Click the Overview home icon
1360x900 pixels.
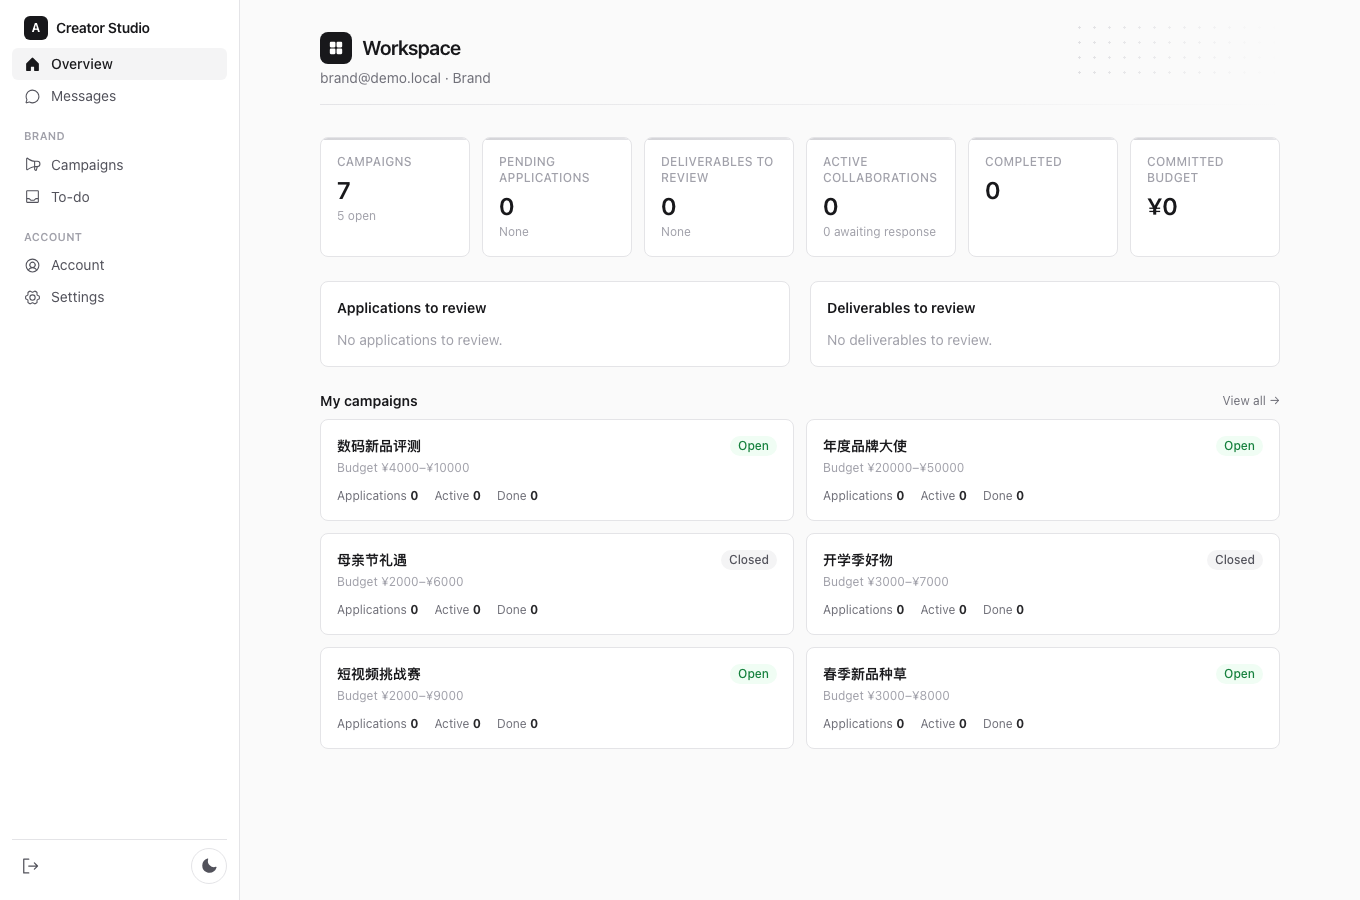click(x=32, y=64)
